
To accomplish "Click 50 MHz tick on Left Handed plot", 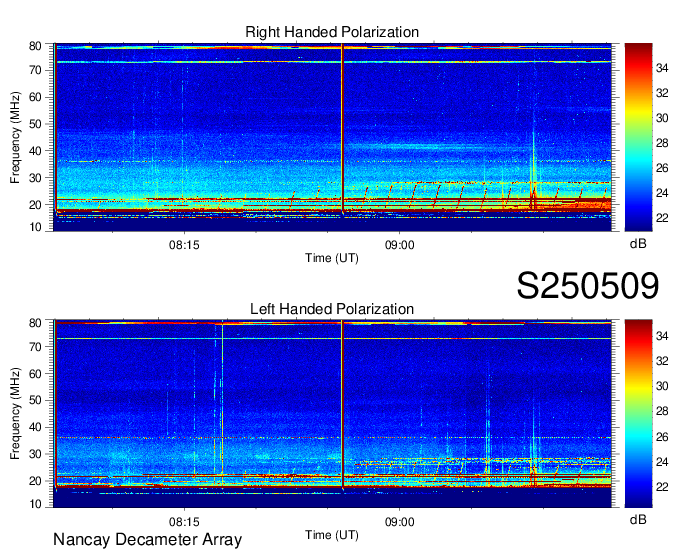I will click(x=35, y=400).
